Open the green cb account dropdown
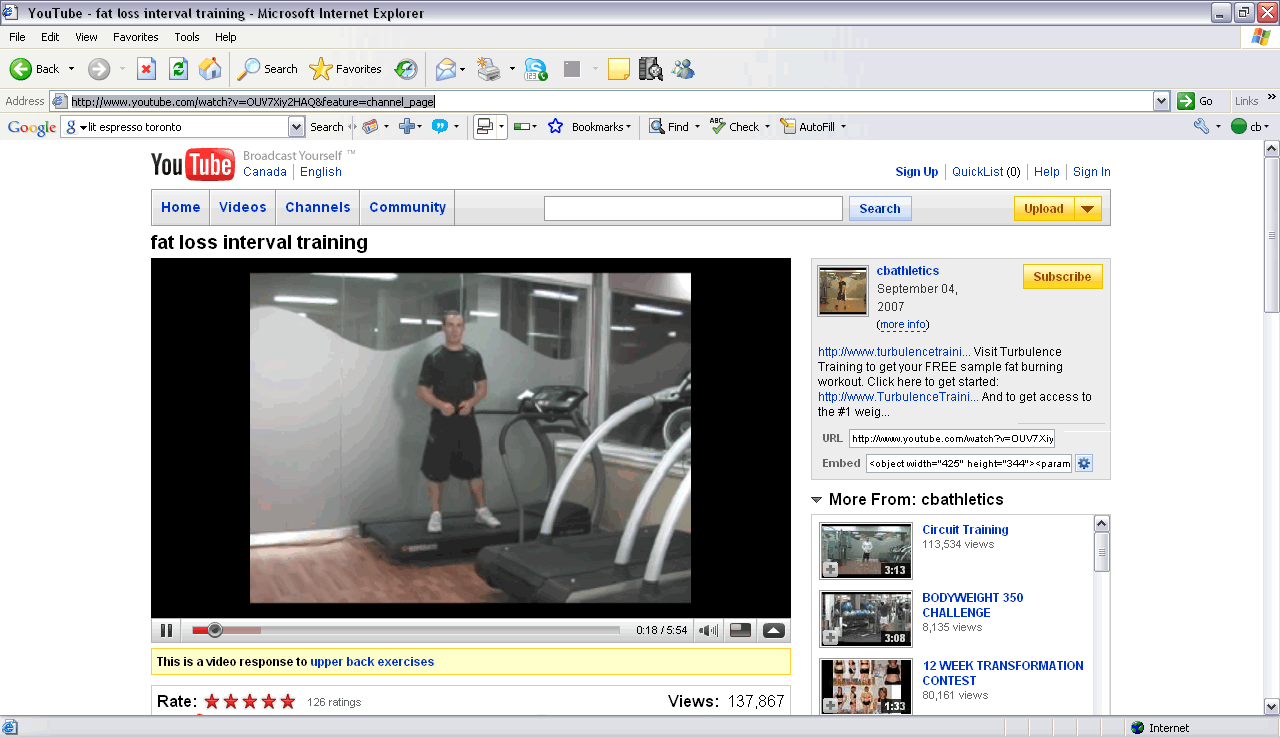The height and width of the screenshot is (738, 1280). click(x=1250, y=127)
